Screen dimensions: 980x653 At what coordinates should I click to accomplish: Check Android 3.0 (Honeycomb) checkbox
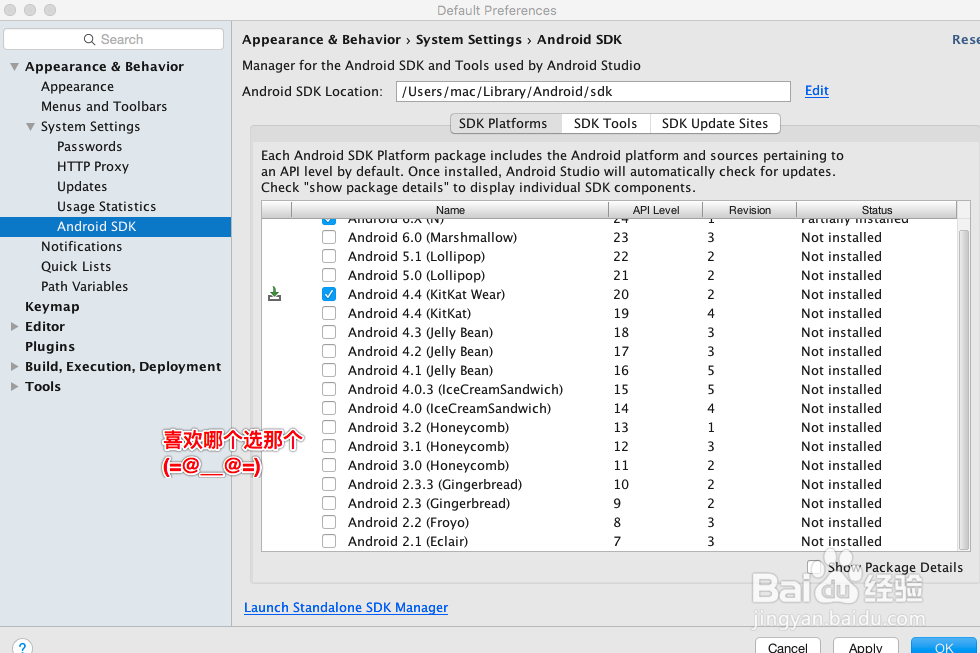(x=329, y=466)
